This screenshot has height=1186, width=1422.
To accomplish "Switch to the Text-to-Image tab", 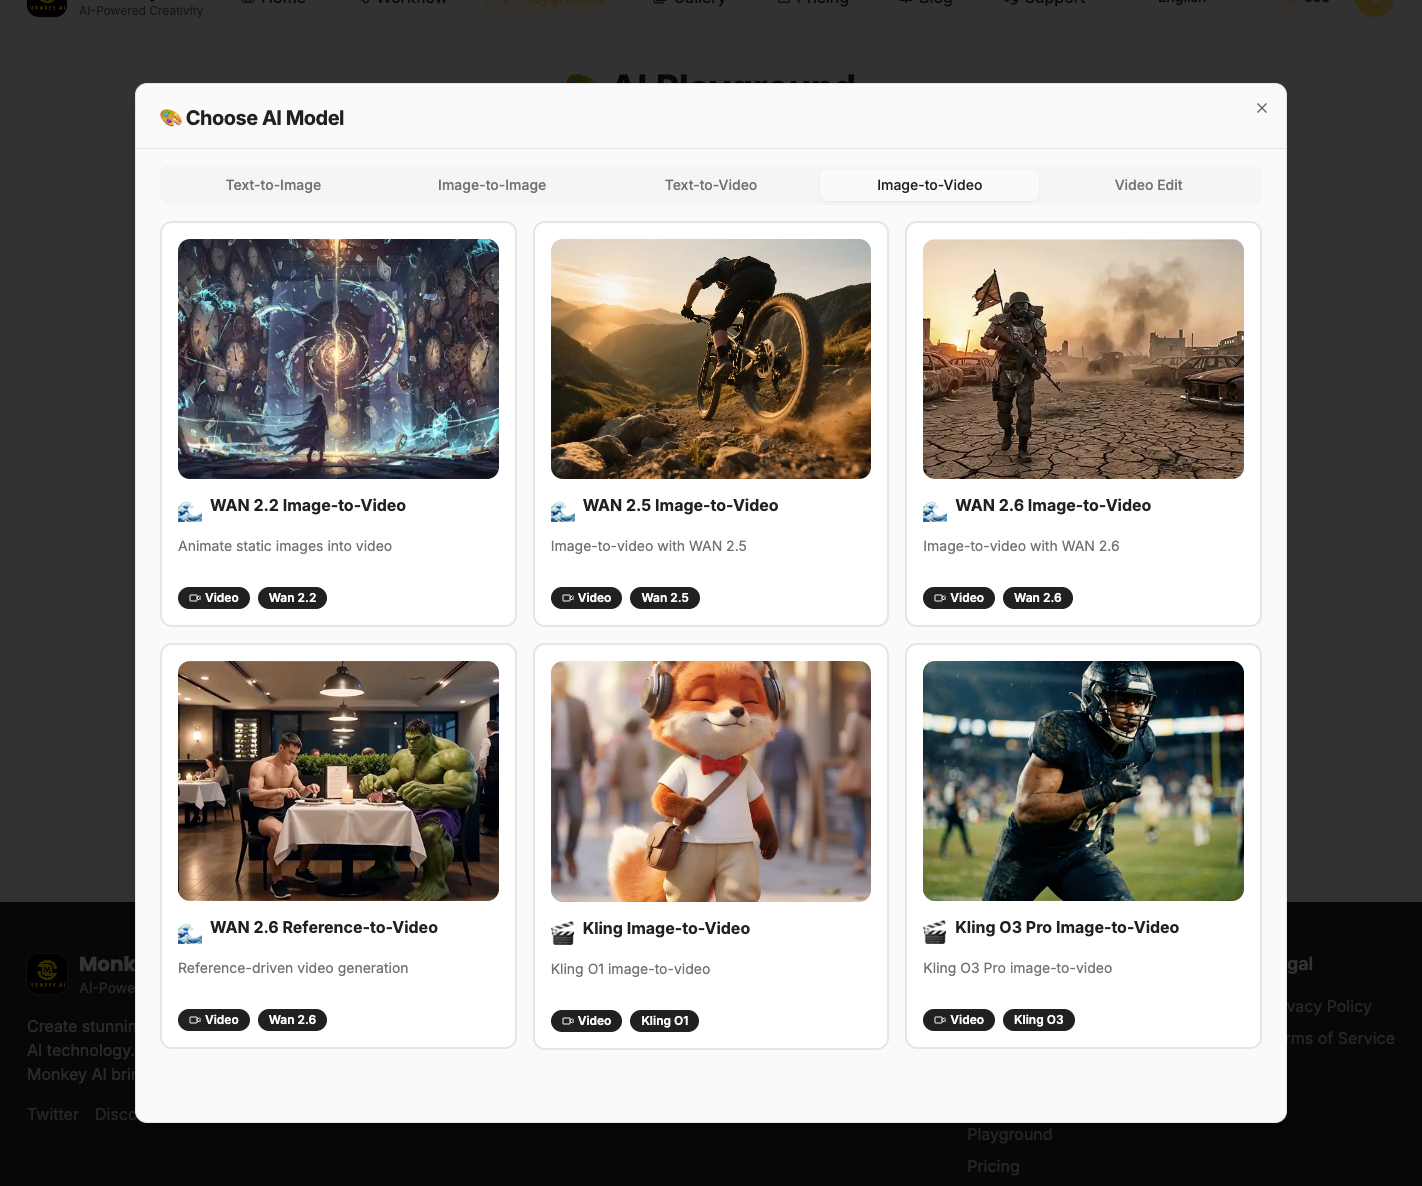I will (273, 185).
